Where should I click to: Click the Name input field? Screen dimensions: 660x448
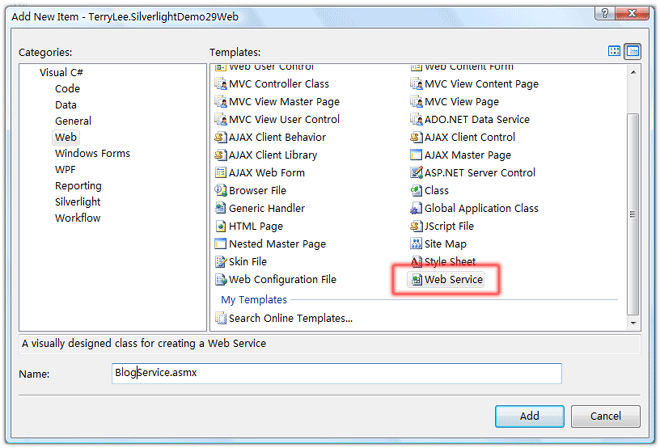(335, 373)
